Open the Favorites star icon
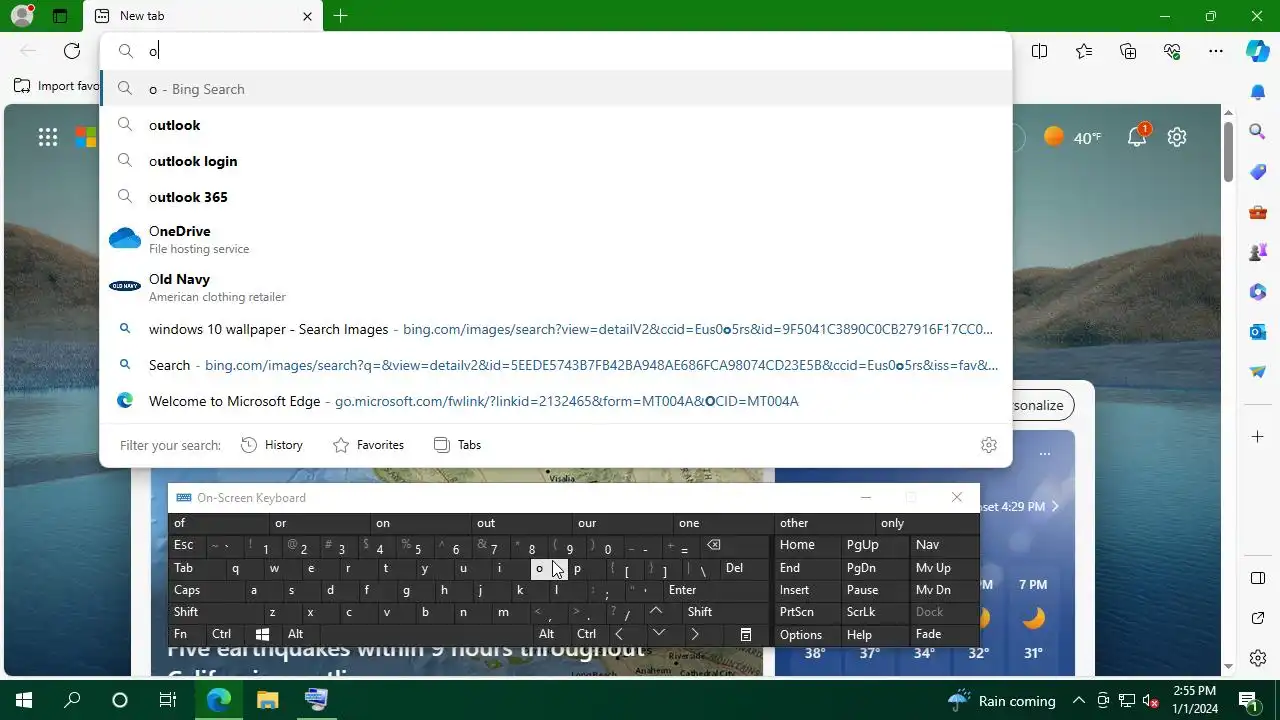 point(1084,51)
